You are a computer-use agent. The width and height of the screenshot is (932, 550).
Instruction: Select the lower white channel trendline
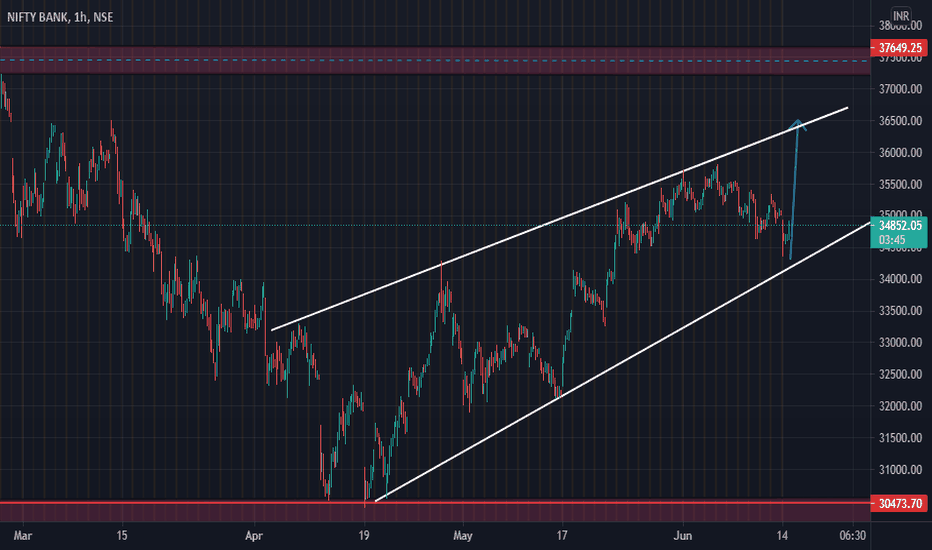(x=621, y=362)
